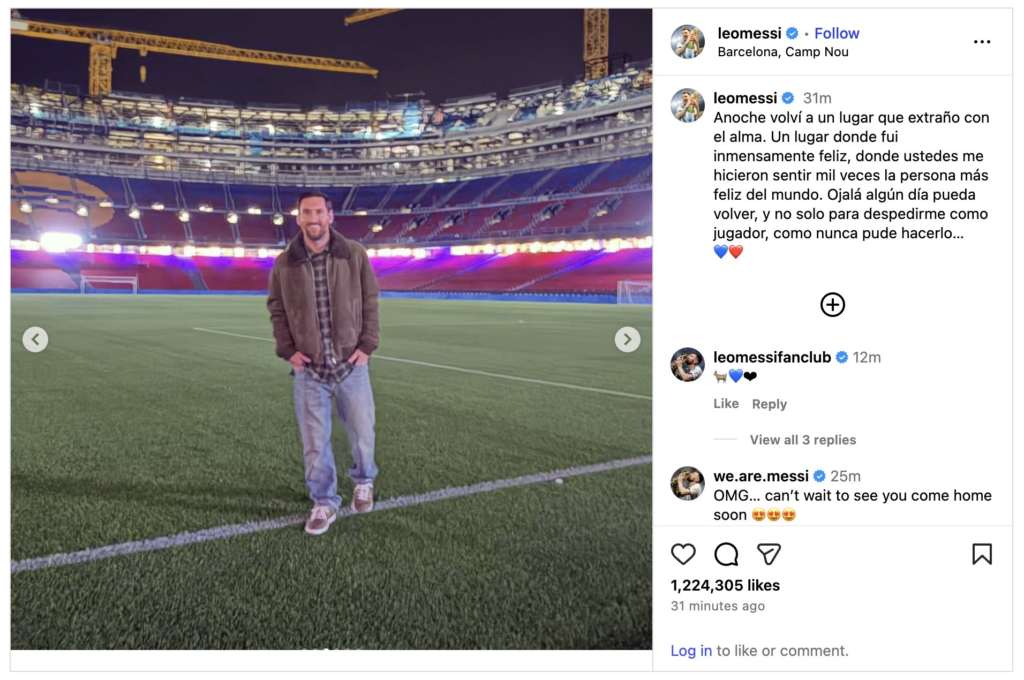Load more comments with the plus icon
Screen dimensions: 1024x680
pyautogui.click(x=832, y=305)
